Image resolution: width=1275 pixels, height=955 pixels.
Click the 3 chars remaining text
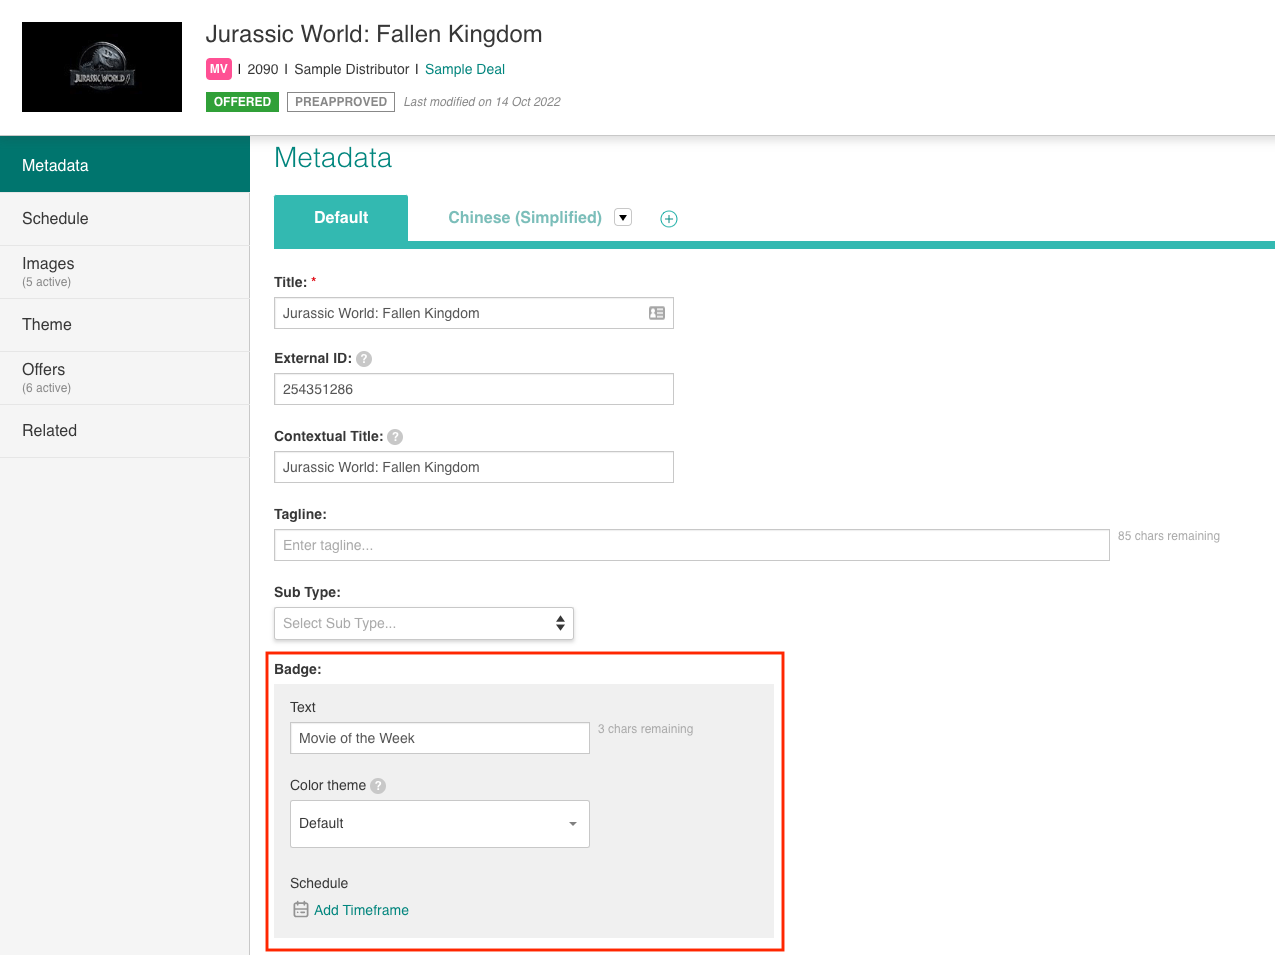coord(645,729)
